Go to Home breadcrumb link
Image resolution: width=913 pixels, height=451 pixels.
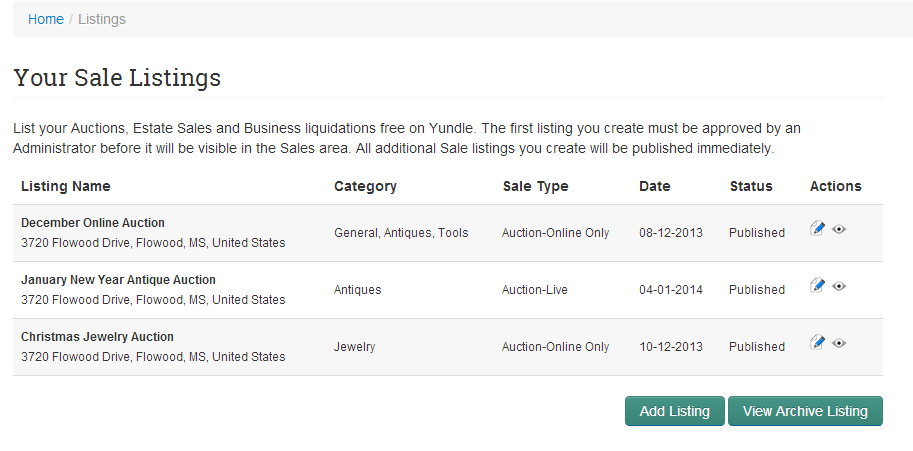point(45,19)
